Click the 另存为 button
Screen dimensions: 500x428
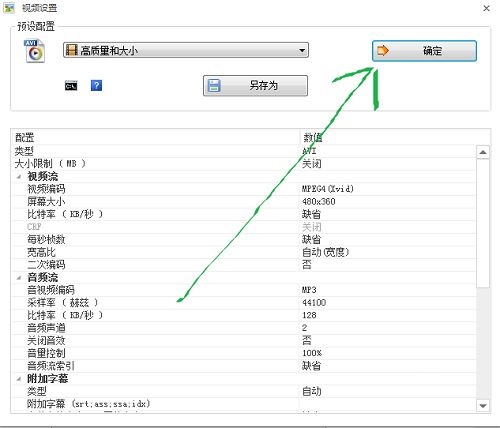[255, 86]
